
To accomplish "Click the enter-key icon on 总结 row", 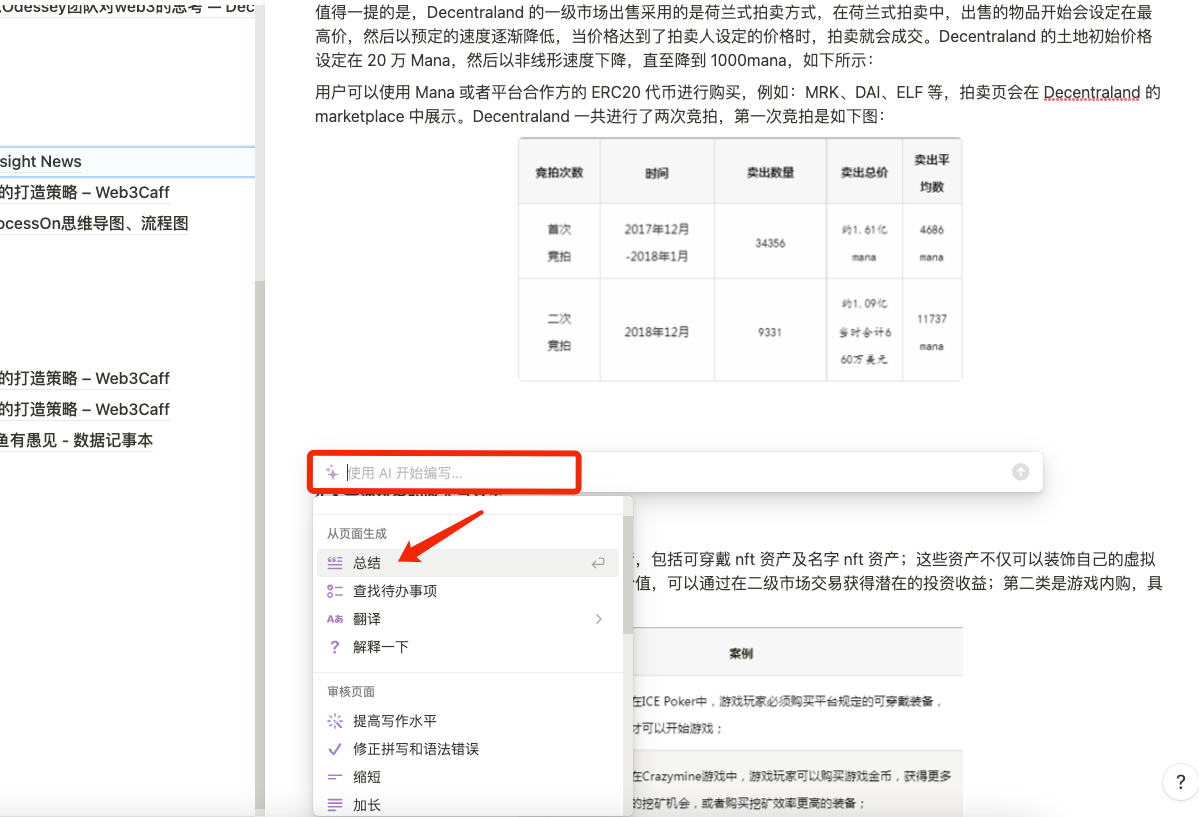I will (598, 563).
